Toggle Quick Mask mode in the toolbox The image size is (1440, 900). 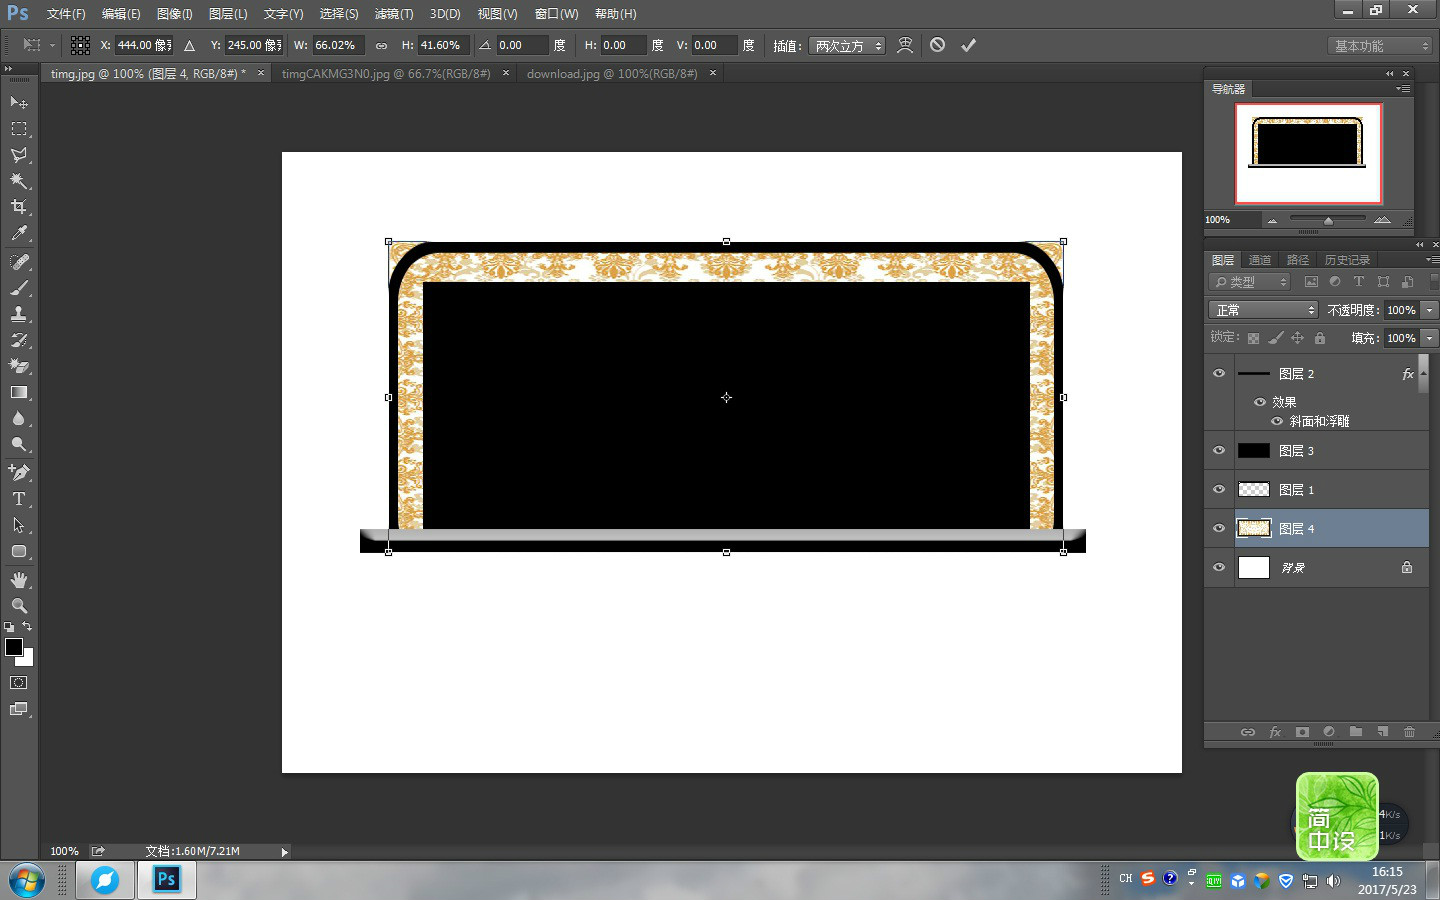19,683
